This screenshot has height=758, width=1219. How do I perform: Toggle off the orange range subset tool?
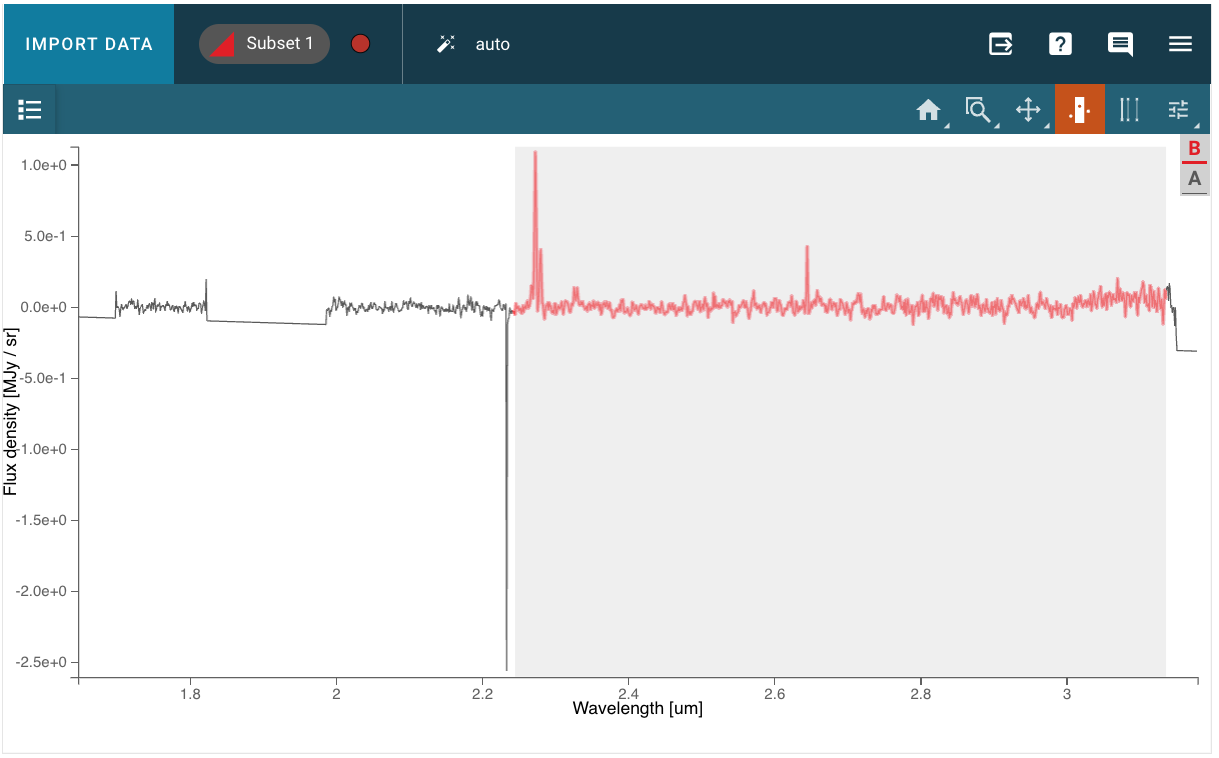tap(1079, 110)
